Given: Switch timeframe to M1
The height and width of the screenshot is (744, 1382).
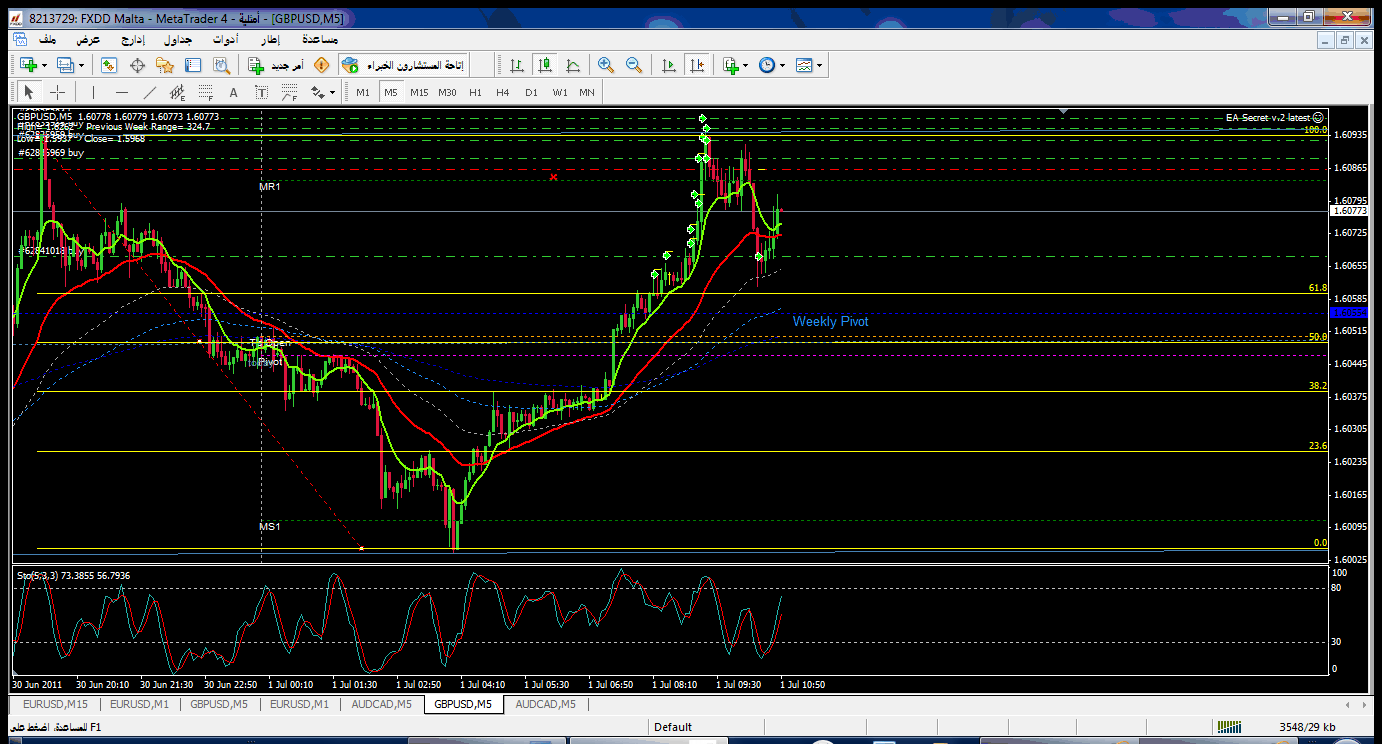Looking at the screenshot, I should coord(363,92).
